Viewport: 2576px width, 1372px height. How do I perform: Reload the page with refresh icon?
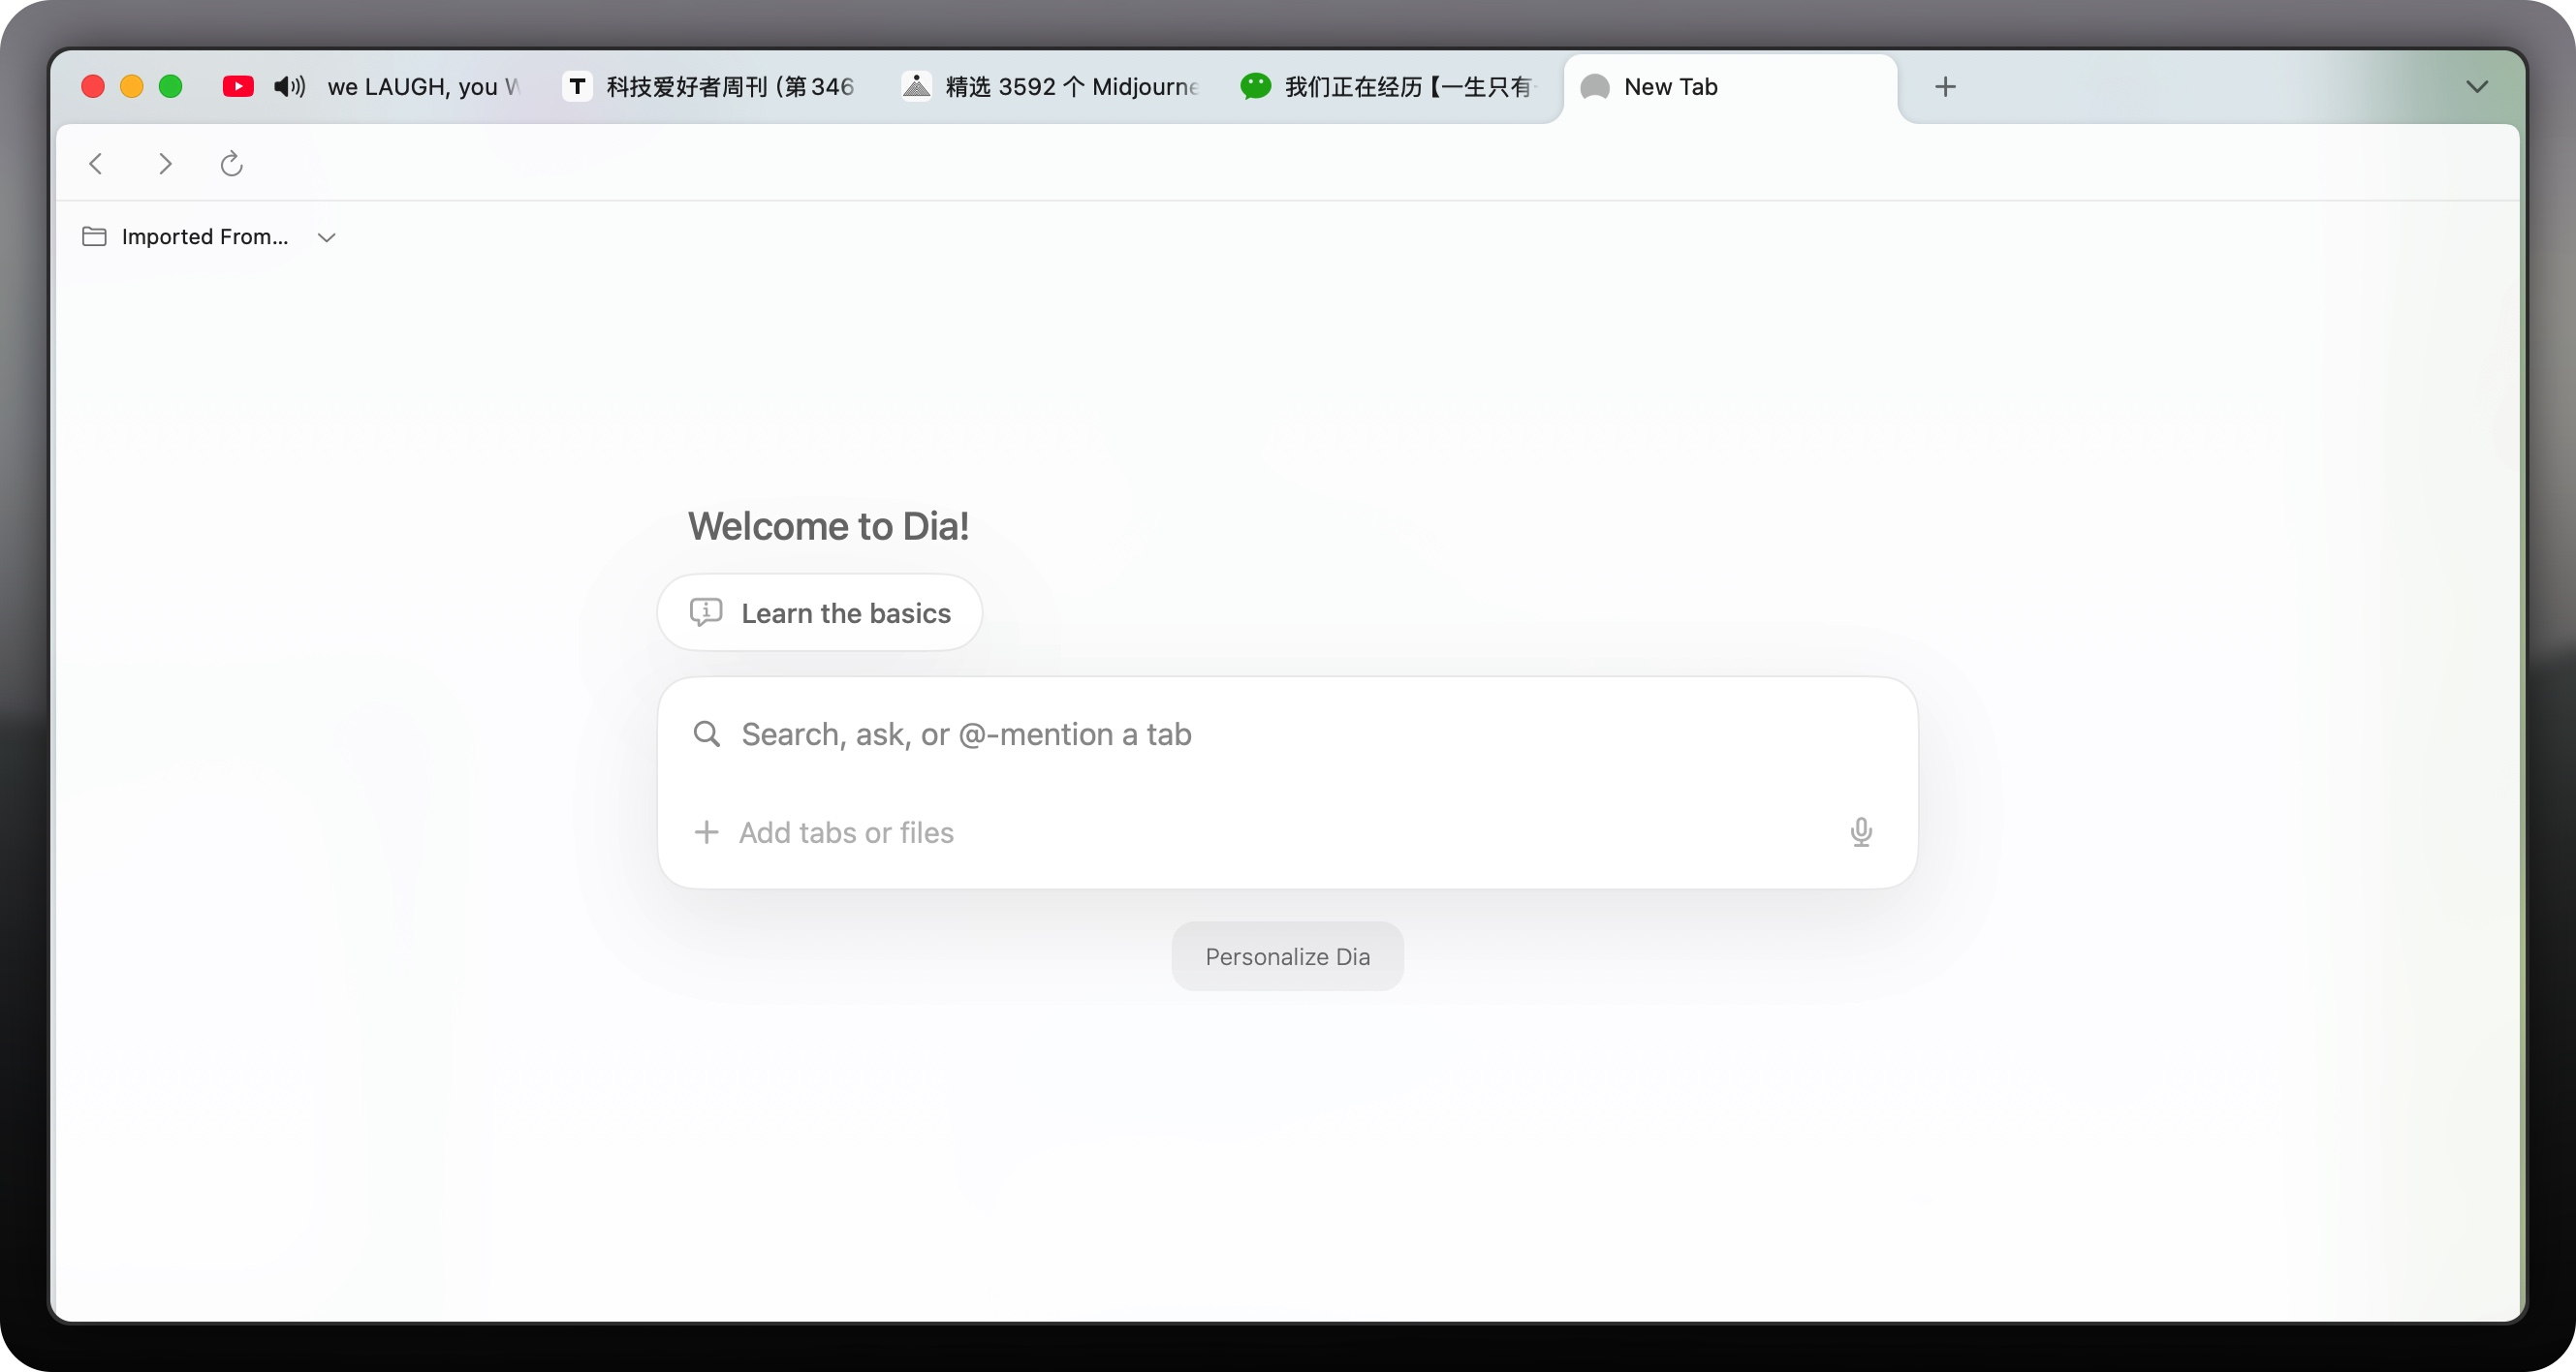coord(232,164)
